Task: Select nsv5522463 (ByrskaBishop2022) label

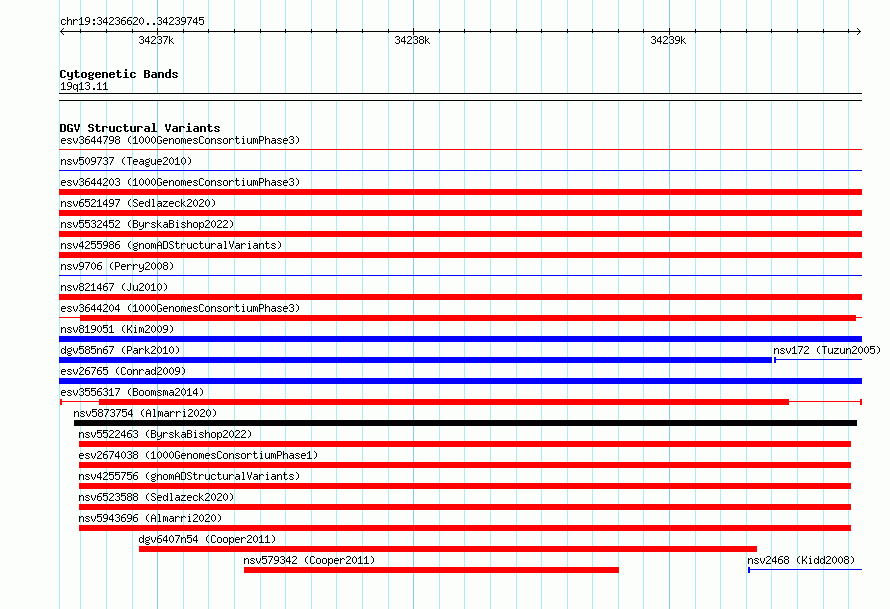Action: (165, 434)
